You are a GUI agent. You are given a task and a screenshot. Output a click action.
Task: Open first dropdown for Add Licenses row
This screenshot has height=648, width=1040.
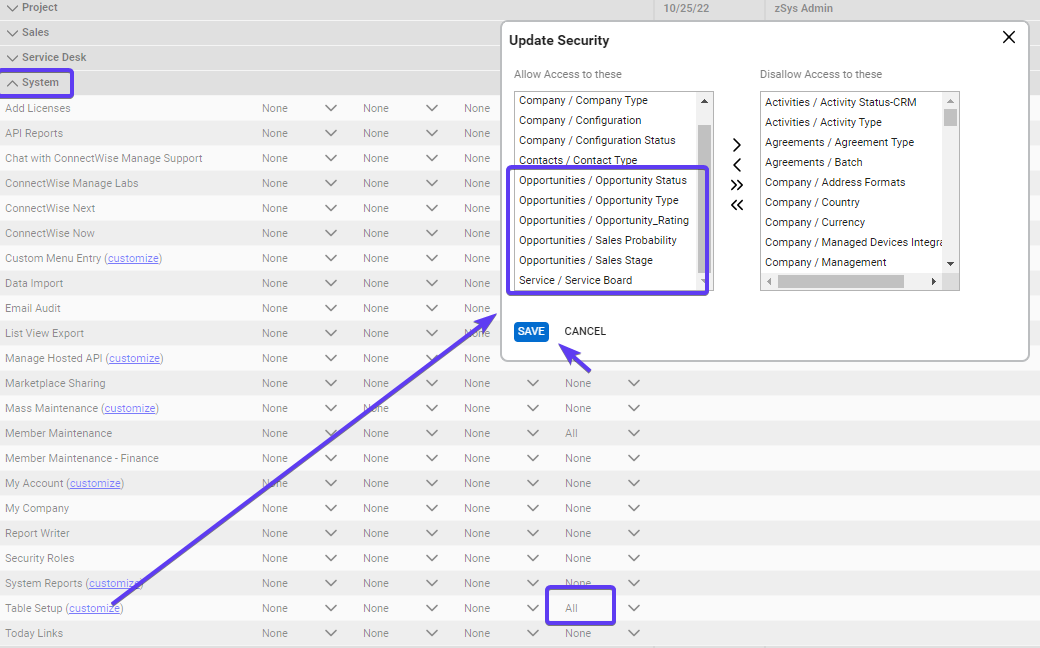[331, 108]
